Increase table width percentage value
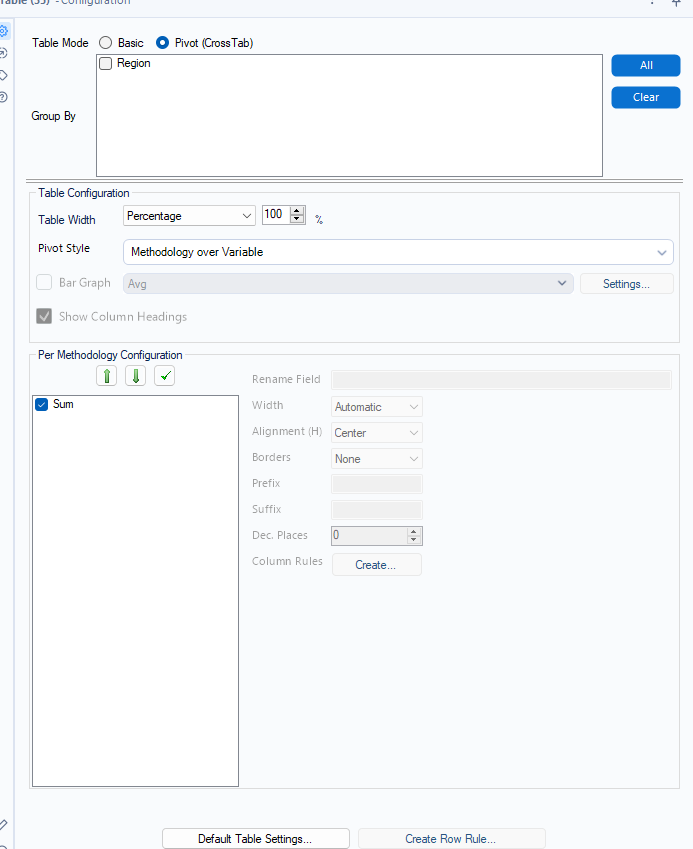The image size is (693, 849). pyautogui.click(x=297, y=211)
